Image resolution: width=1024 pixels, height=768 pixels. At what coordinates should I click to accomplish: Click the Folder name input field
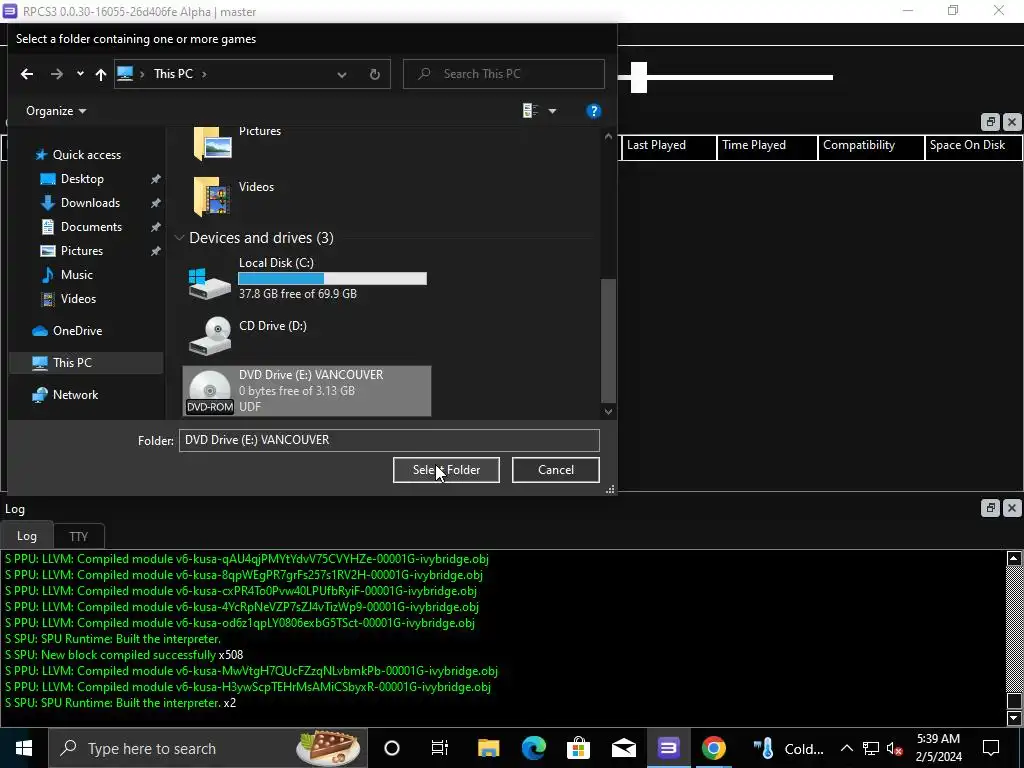pyautogui.click(x=389, y=440)
